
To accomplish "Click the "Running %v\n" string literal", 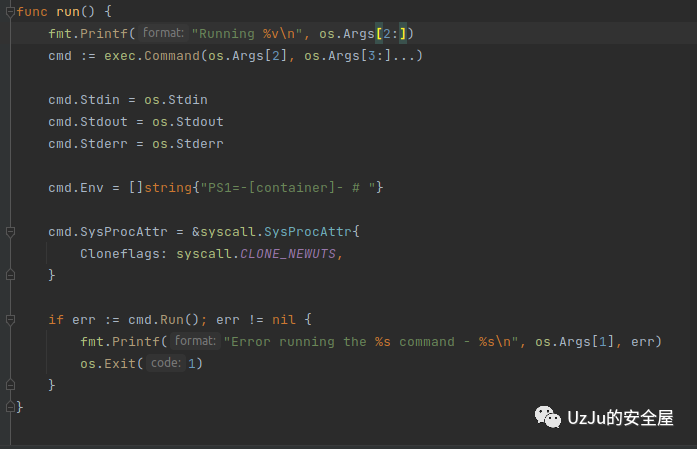I will (x=247, y=34).
